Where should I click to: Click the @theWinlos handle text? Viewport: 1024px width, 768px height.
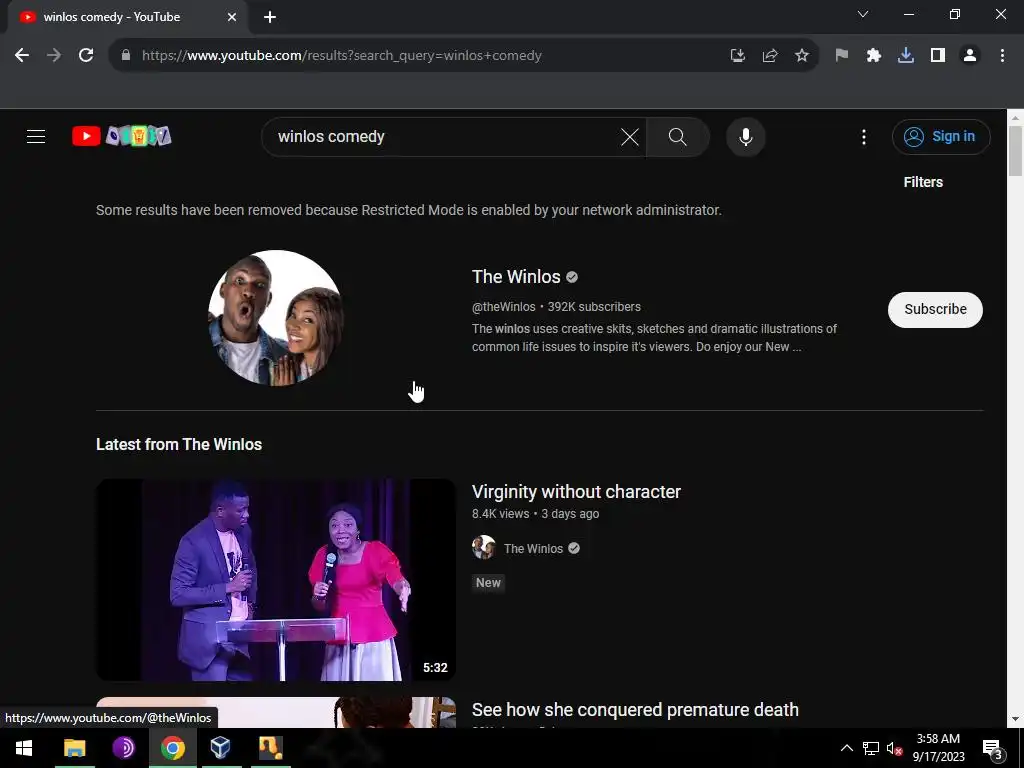click(504, 307)
